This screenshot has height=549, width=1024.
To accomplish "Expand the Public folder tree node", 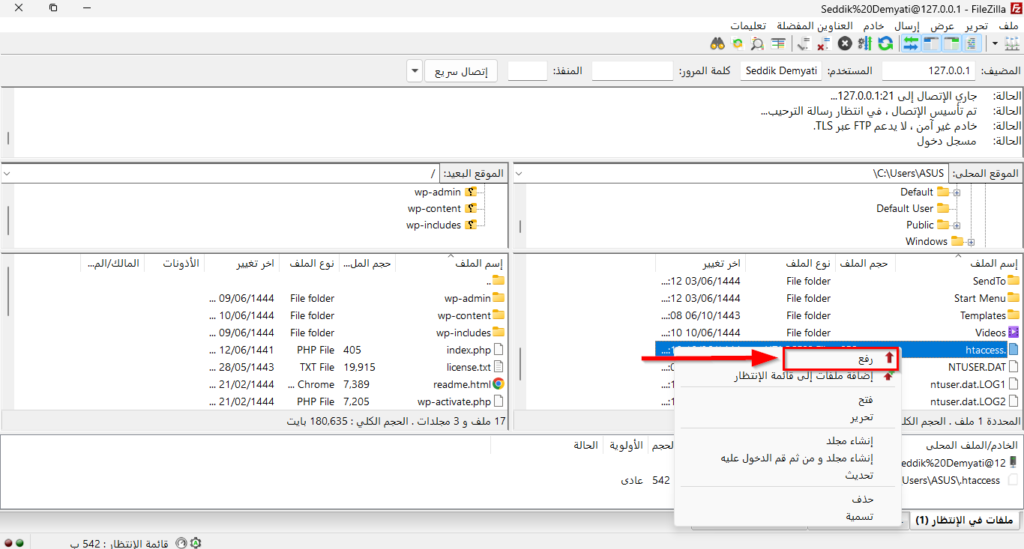I will [x=957, y=225].
